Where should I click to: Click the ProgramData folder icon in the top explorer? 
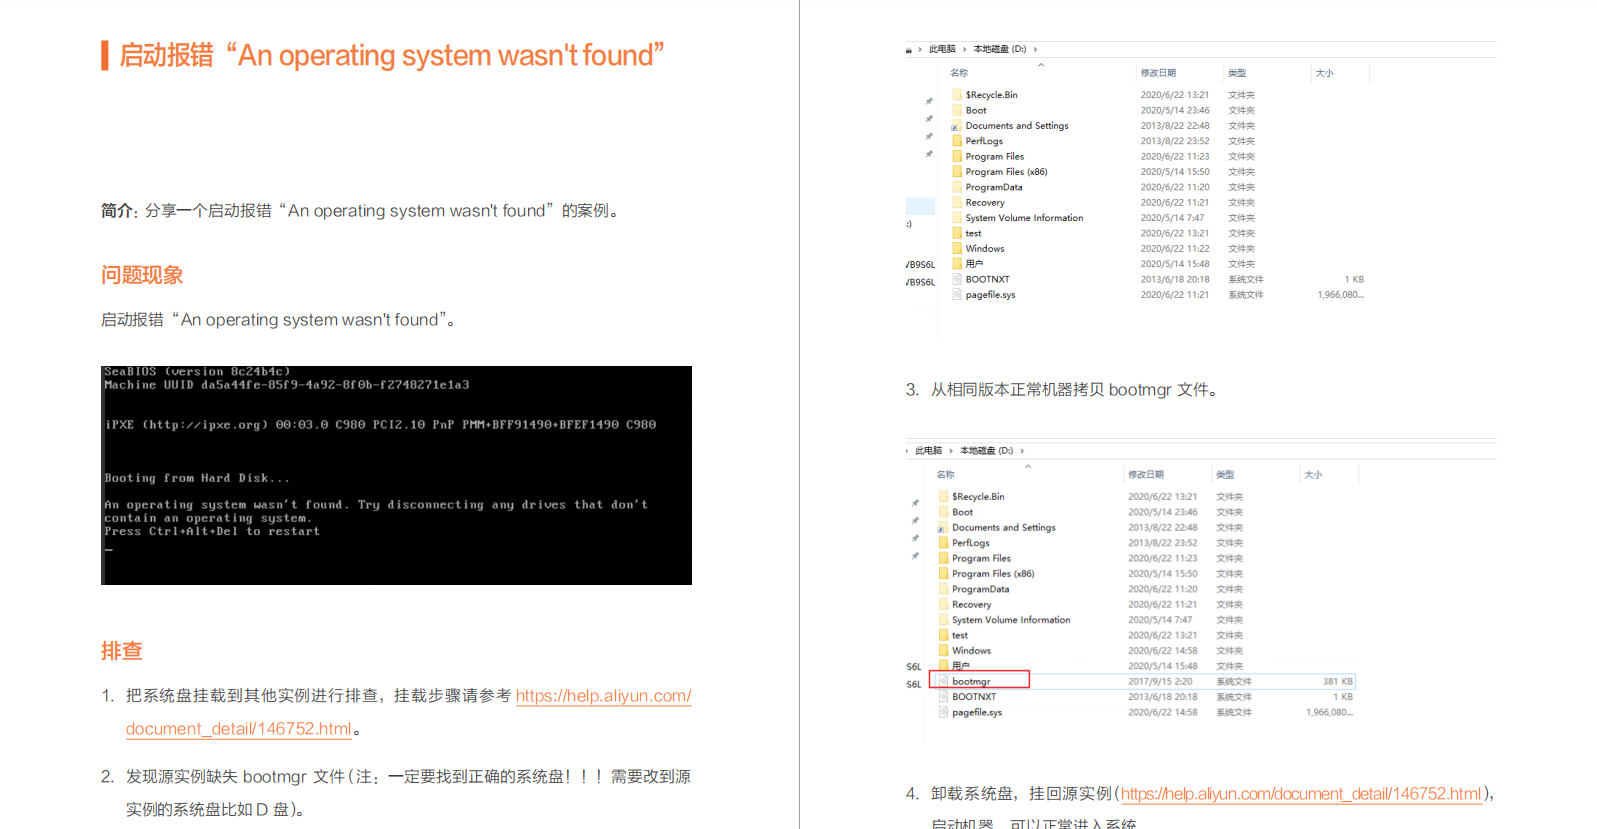(957, 187)
